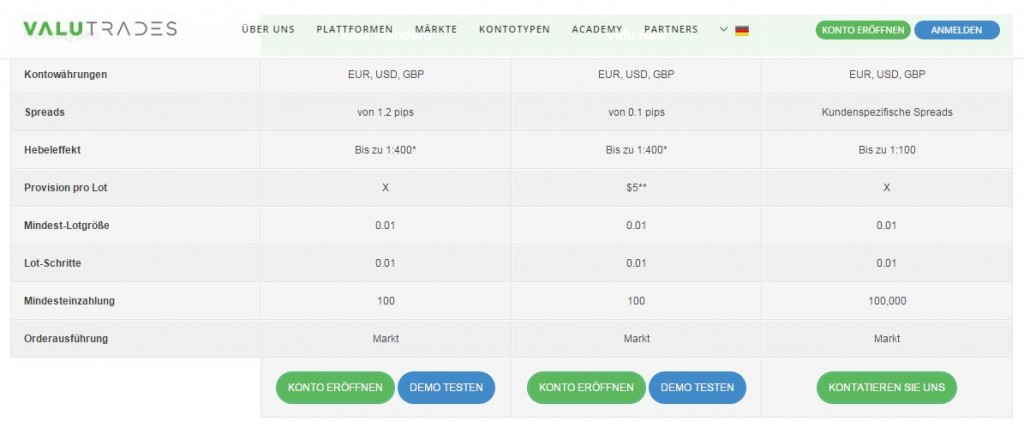Click the Bis zu 1:100 leverage cell
1024x428 pixels.
pyautogui.click(x=887, y=150)
